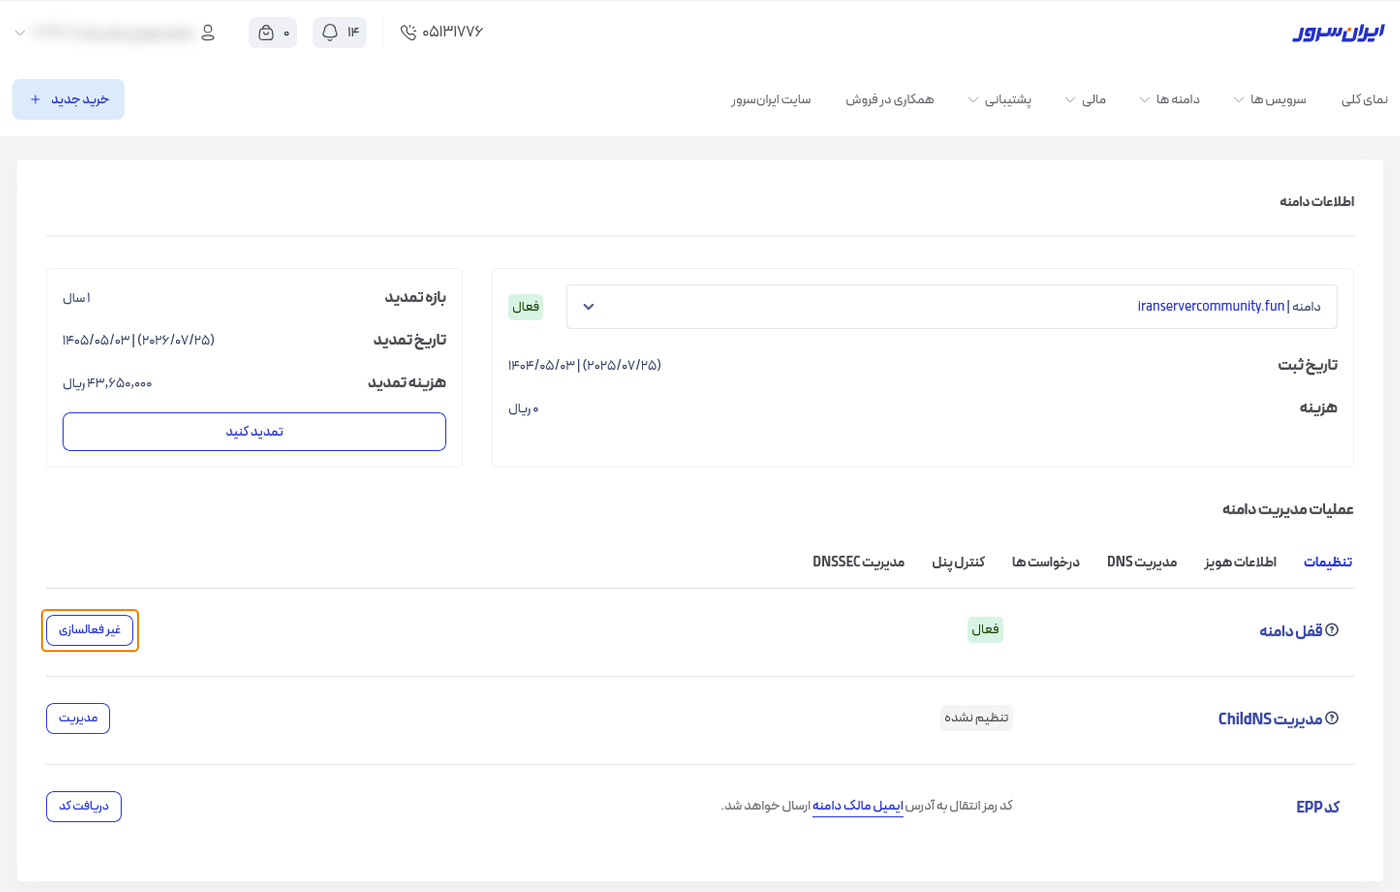This screenshot has height=892, width=1400.
Task: Click the Iranserver logo
Action: pyautogui.click(x=1338, y=33)
